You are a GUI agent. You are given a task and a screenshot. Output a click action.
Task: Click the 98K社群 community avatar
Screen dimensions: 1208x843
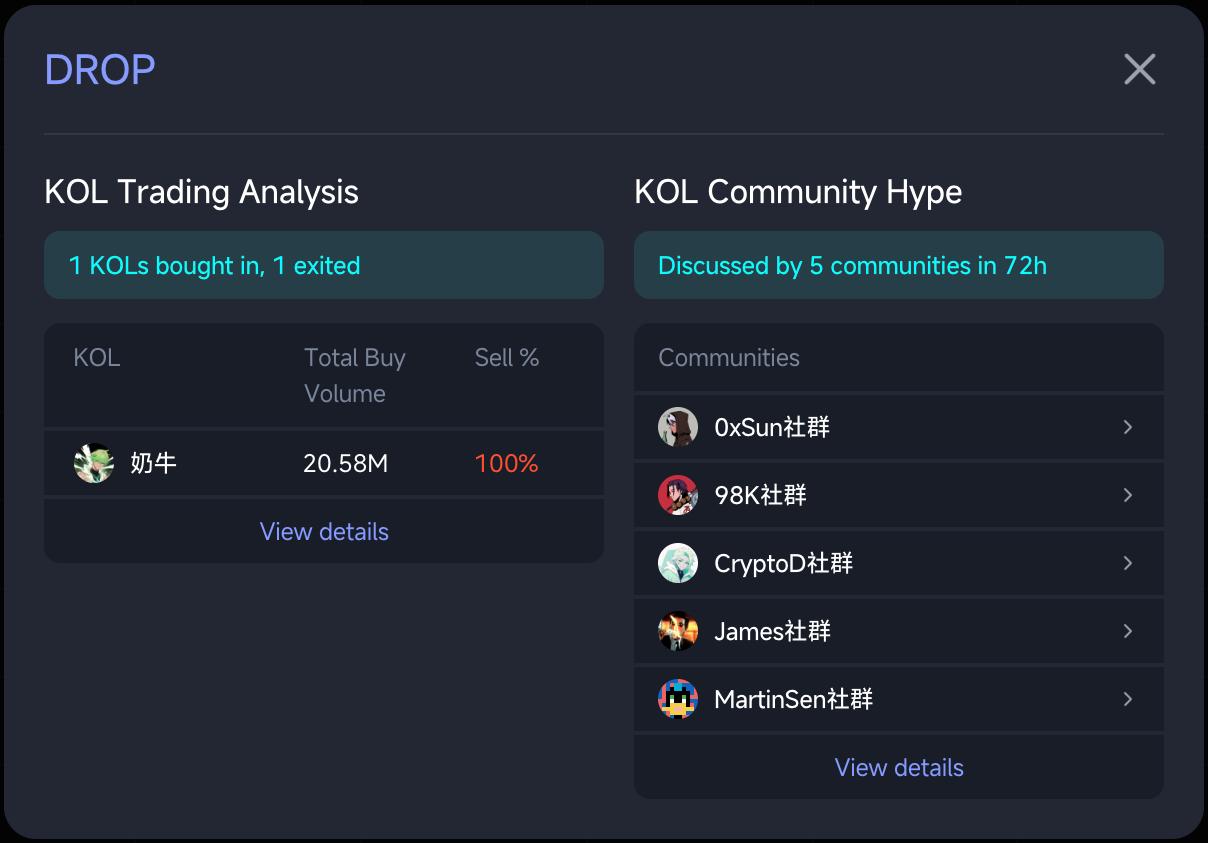[x=678, y=495]
